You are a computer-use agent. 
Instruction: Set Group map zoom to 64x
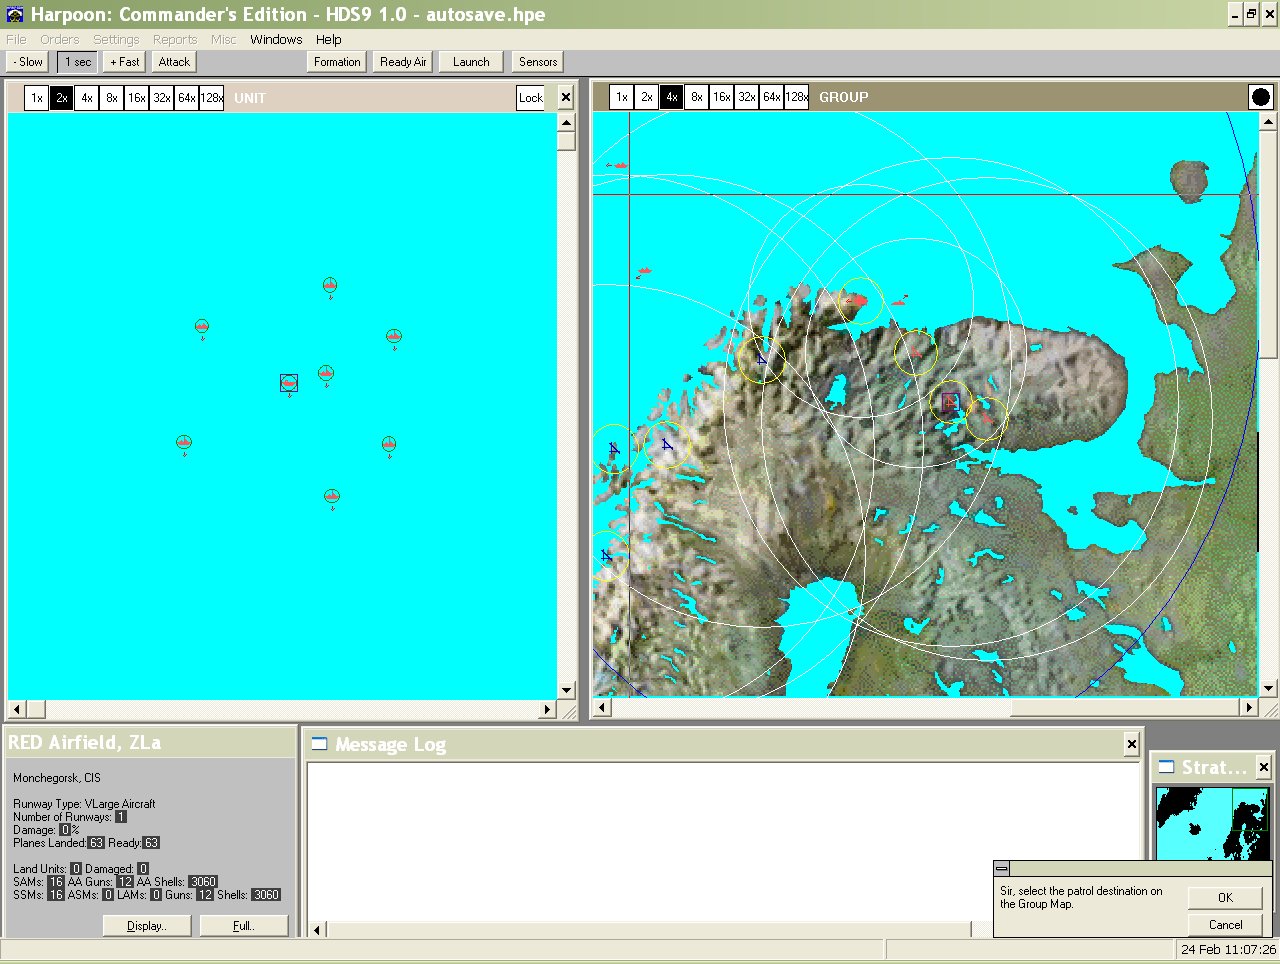(x=771, y=97)
